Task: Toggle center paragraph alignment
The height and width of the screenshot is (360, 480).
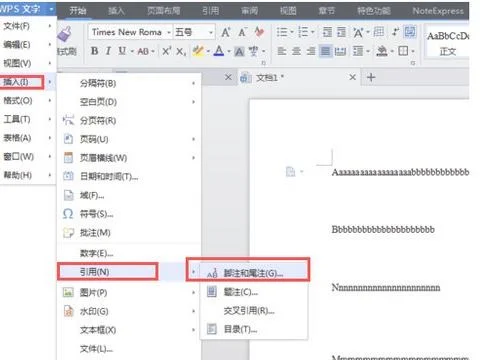Action: point(296,51)
